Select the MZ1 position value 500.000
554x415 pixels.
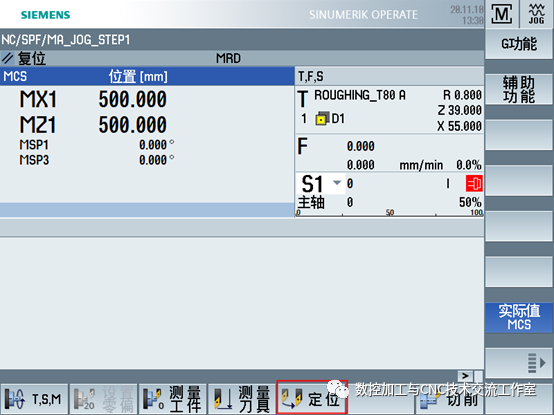pos(132,125)
